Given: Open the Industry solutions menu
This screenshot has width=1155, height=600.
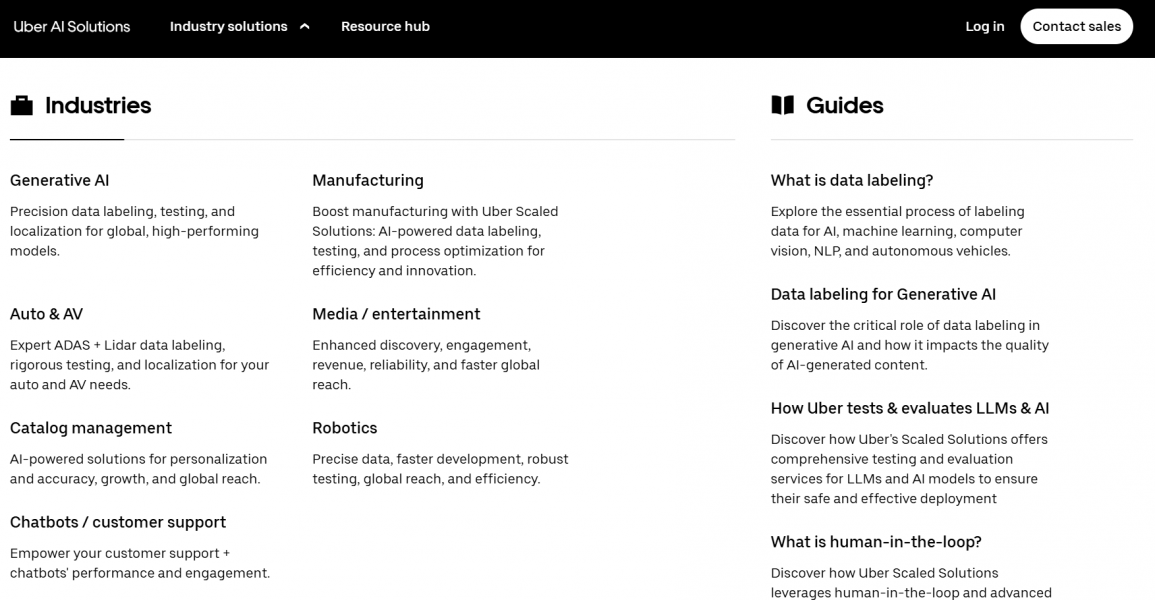Looking at the screenshot, I should click(x=229, y=27).
